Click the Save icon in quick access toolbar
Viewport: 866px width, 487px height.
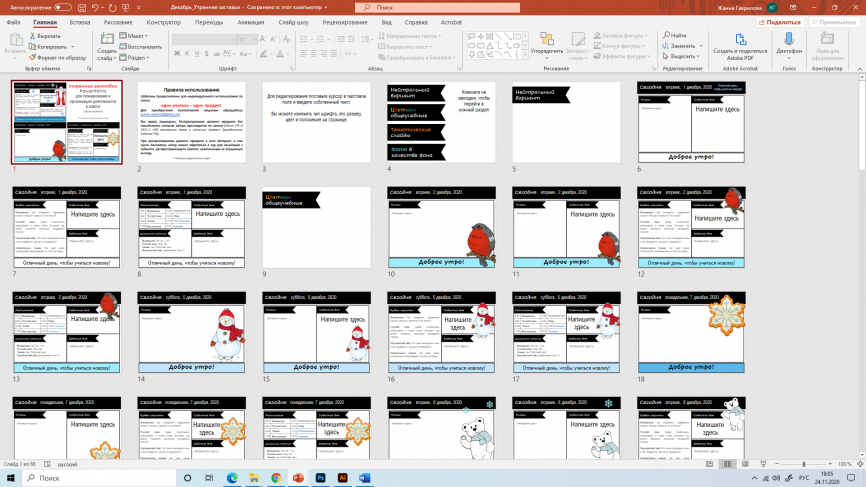click(83, 7)
